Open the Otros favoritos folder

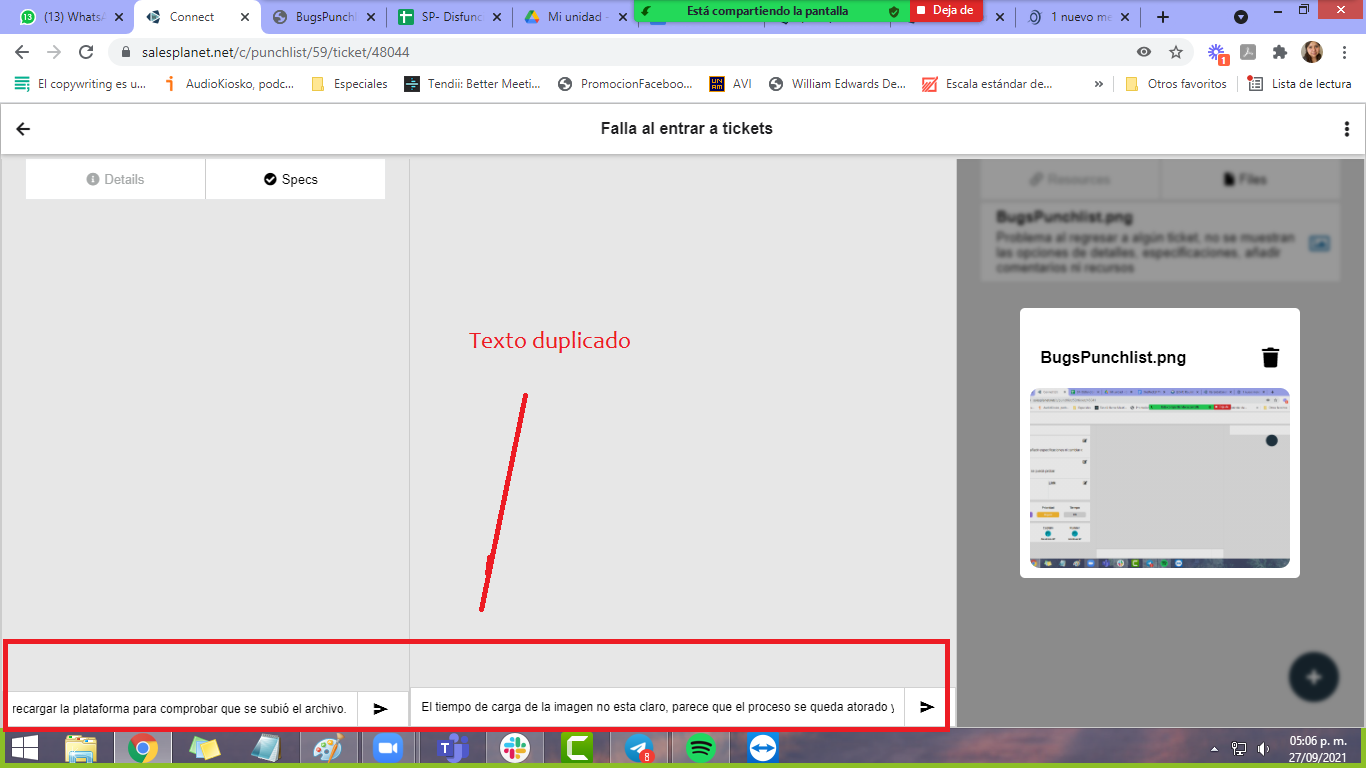pos(1176,84)
